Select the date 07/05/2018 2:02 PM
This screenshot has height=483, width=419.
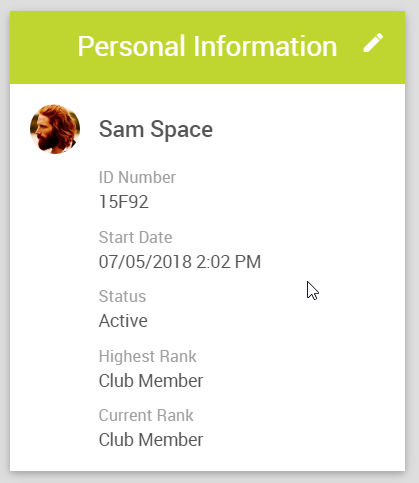180,262
